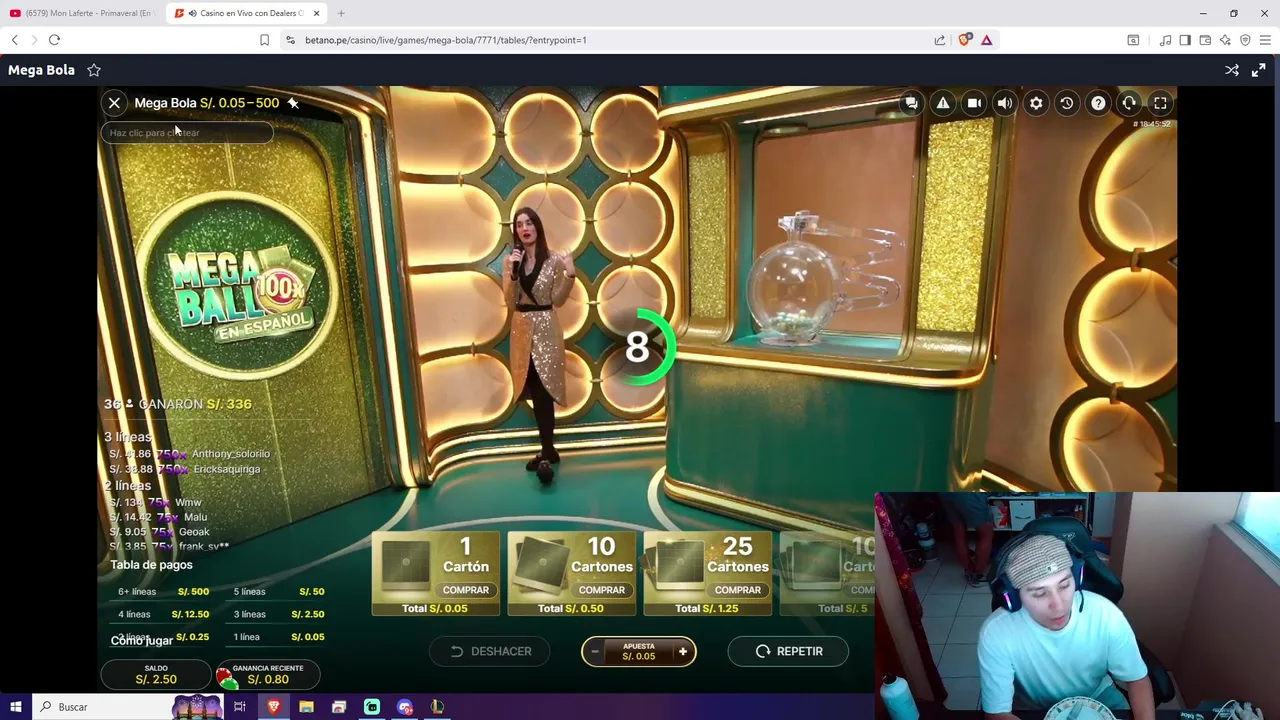
Task: Expand the casino page to fullscreen
Action: (x=1258, y=70)
